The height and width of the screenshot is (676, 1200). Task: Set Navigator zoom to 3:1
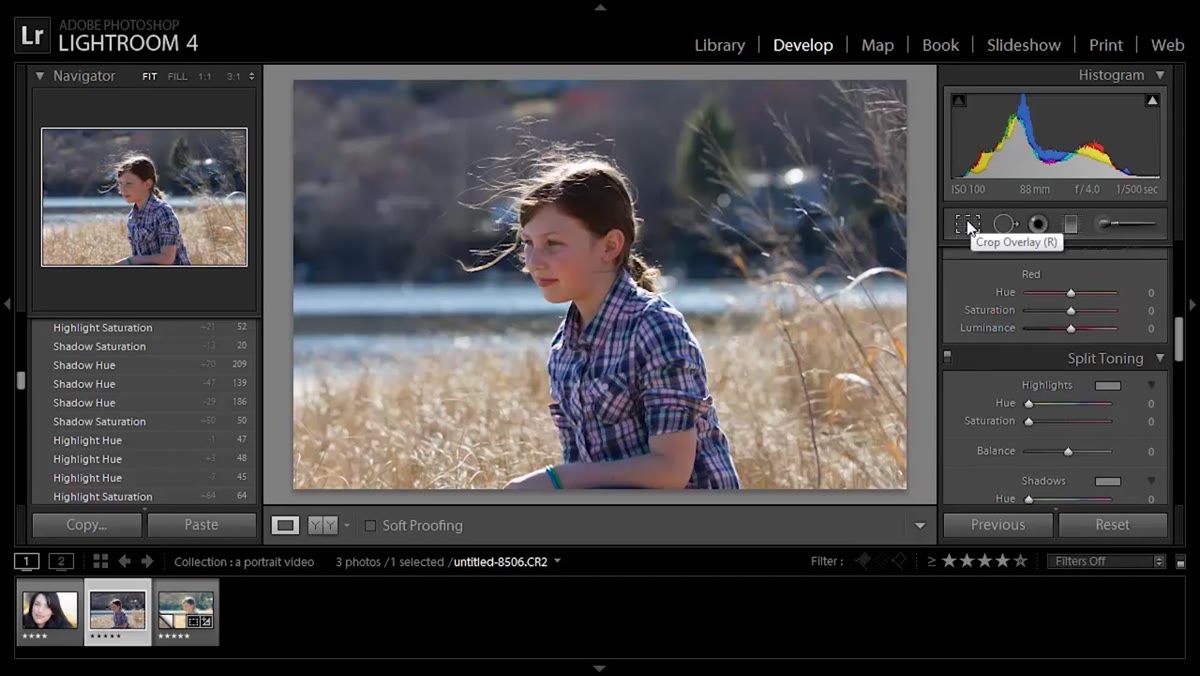[x=233, y=76]
